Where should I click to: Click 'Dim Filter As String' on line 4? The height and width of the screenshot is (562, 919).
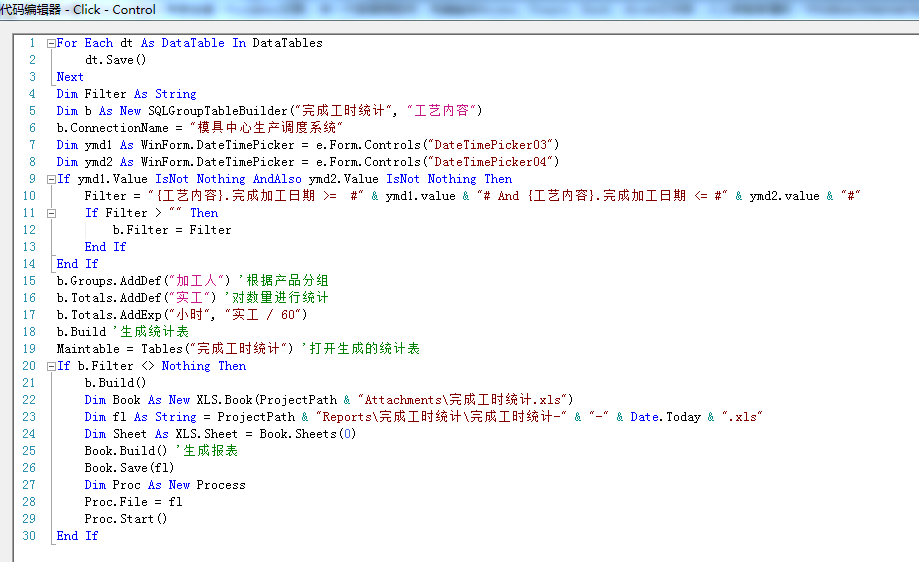tap(126, 94)
